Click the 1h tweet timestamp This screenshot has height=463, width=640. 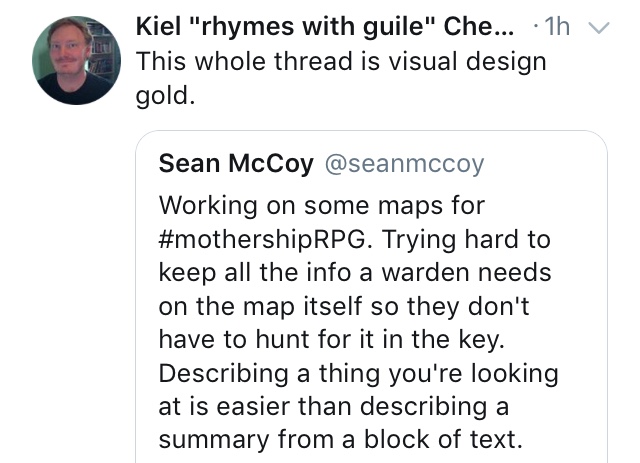558,27
